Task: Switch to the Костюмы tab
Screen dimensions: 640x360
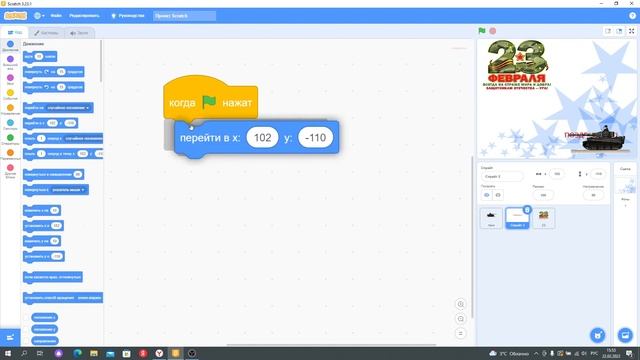Action: coord(46,33)
